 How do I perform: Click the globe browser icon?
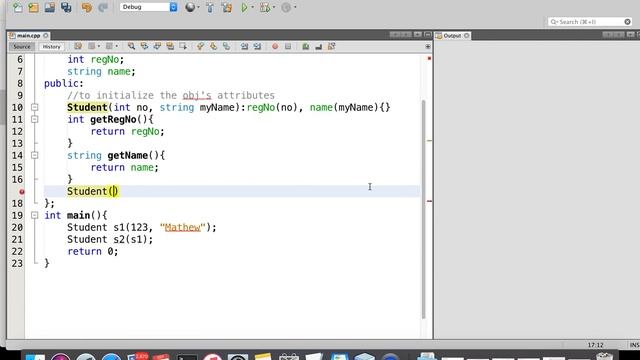point(190,7)
